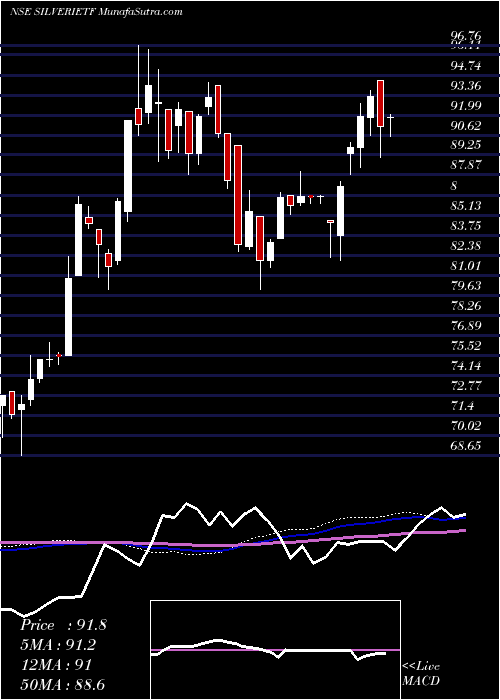Click the 90.62 price axis label
Screen dimensions: 500x700
[x=466, y=126]
